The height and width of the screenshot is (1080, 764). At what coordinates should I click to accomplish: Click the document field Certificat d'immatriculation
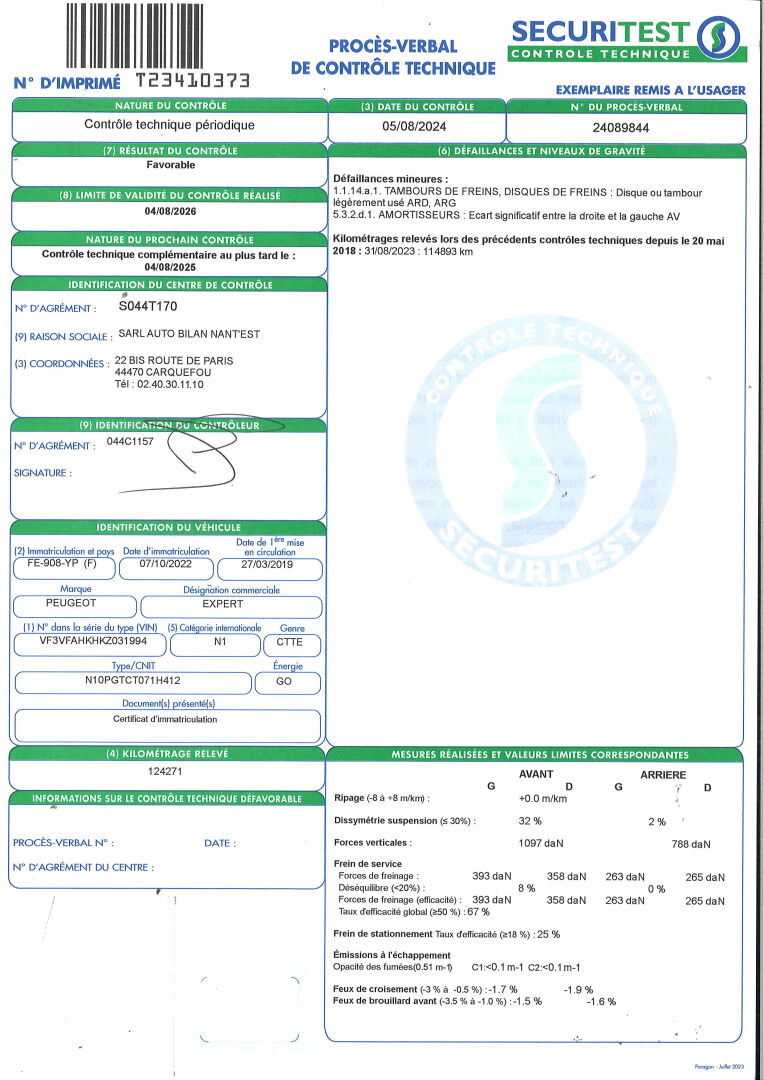tap(167, 726)
